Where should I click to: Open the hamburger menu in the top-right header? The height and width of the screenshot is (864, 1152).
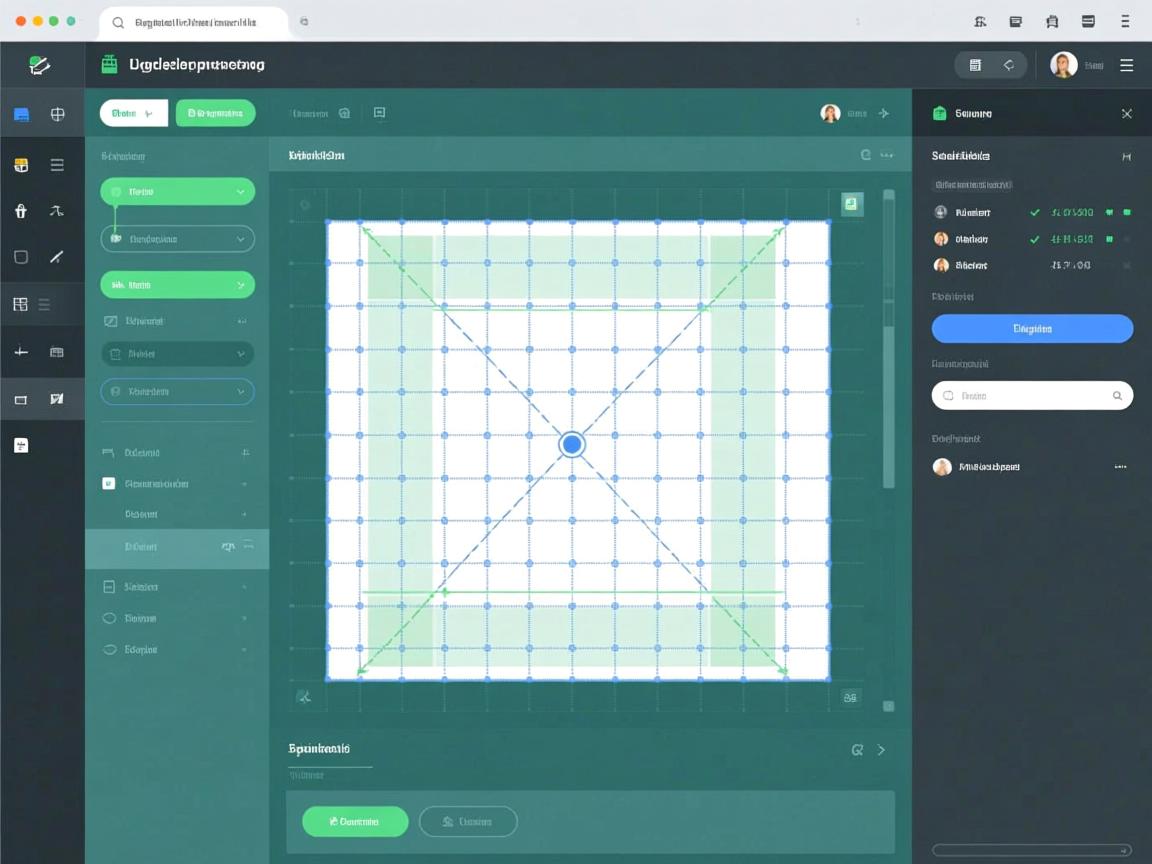tap(1126, 65)
